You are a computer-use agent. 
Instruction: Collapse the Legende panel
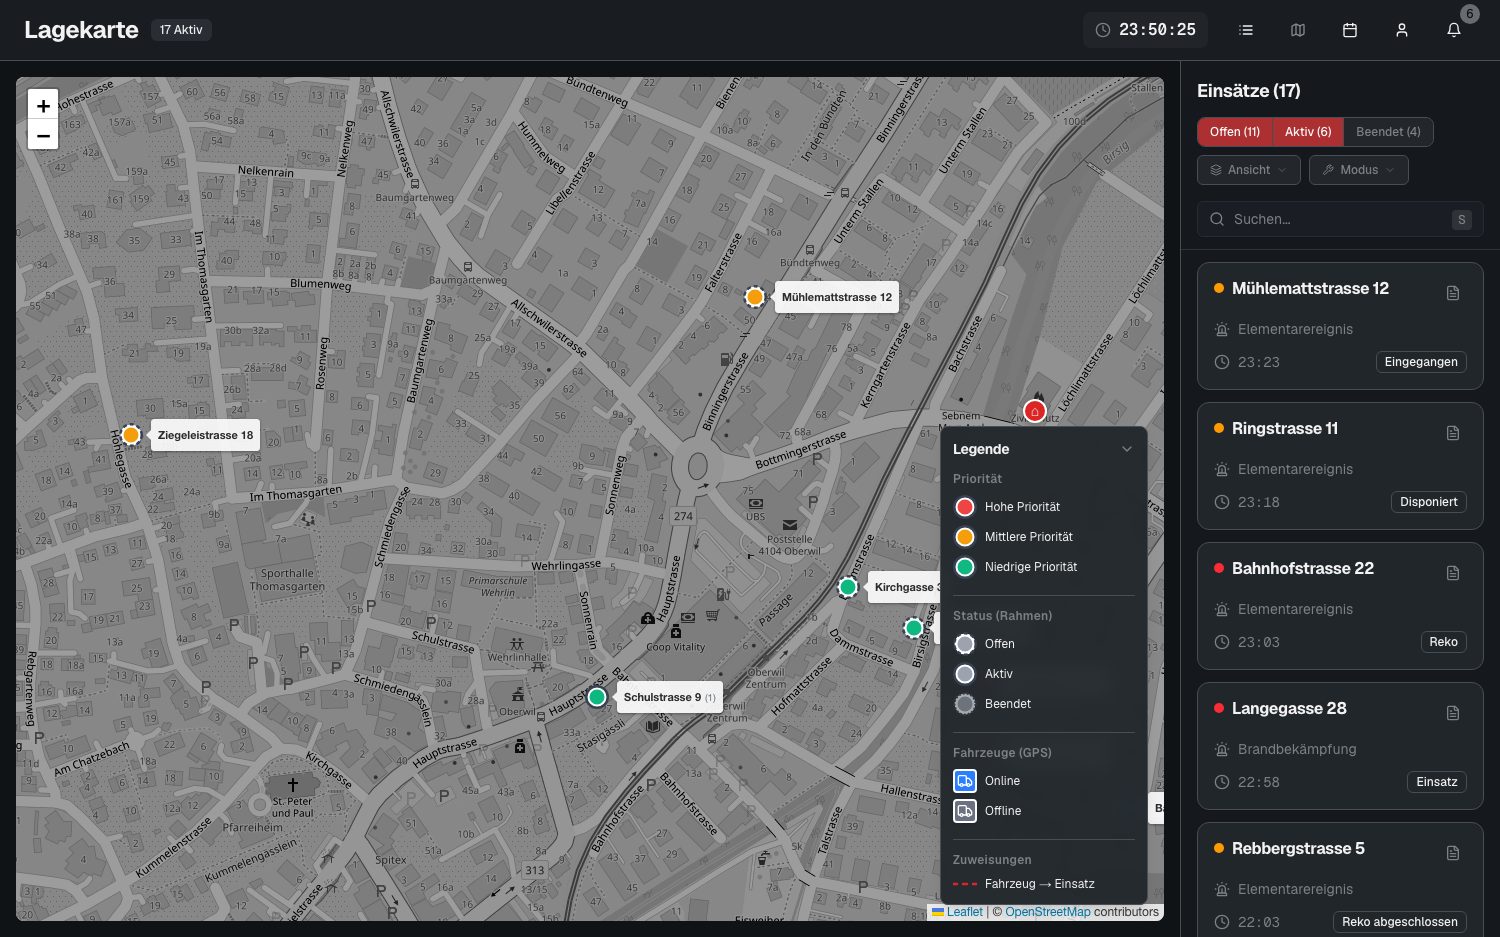tap(1127, 449)
